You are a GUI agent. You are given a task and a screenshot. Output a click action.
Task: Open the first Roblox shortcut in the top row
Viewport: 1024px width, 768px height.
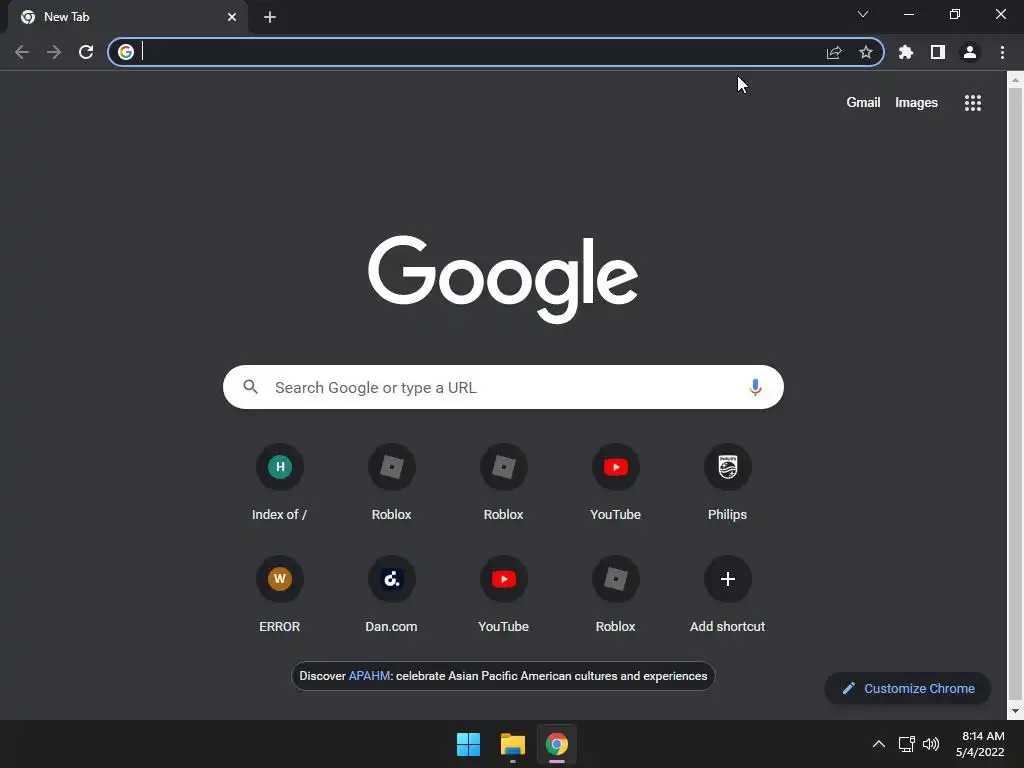(391, 483)
